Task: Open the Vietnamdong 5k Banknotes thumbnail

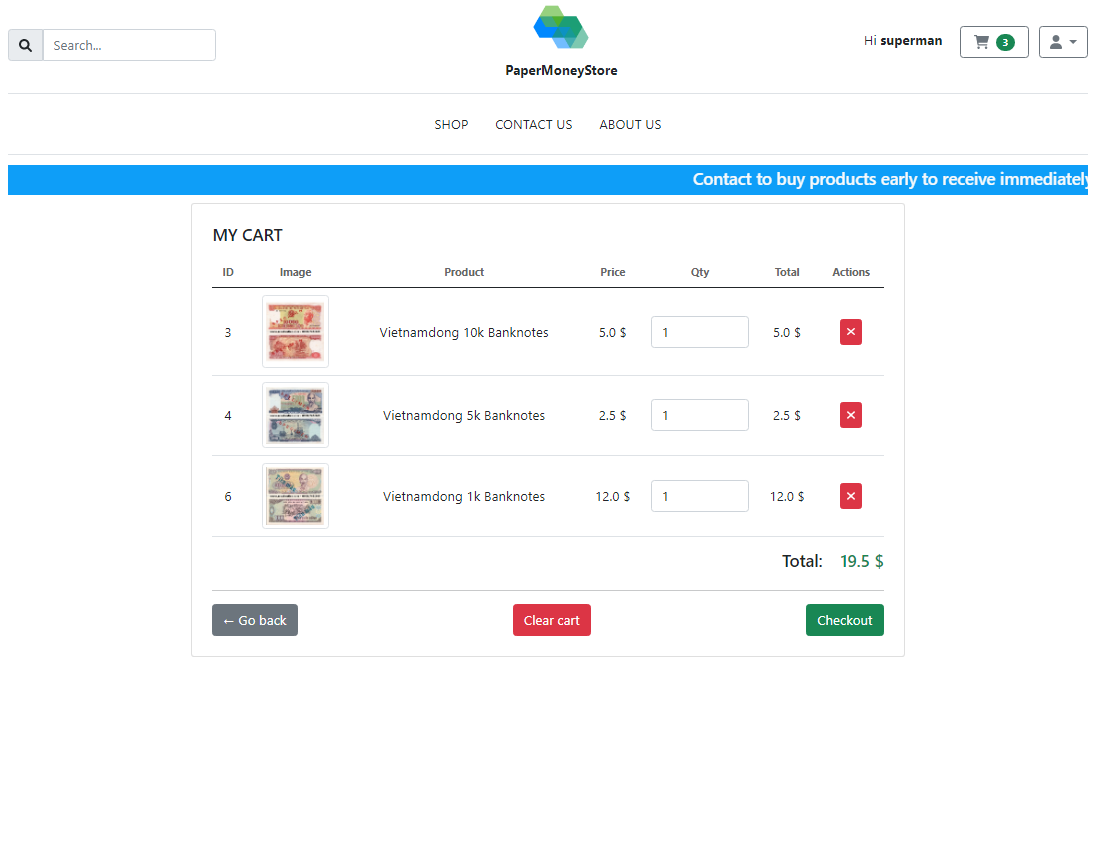Action: (x=295, y=414)
